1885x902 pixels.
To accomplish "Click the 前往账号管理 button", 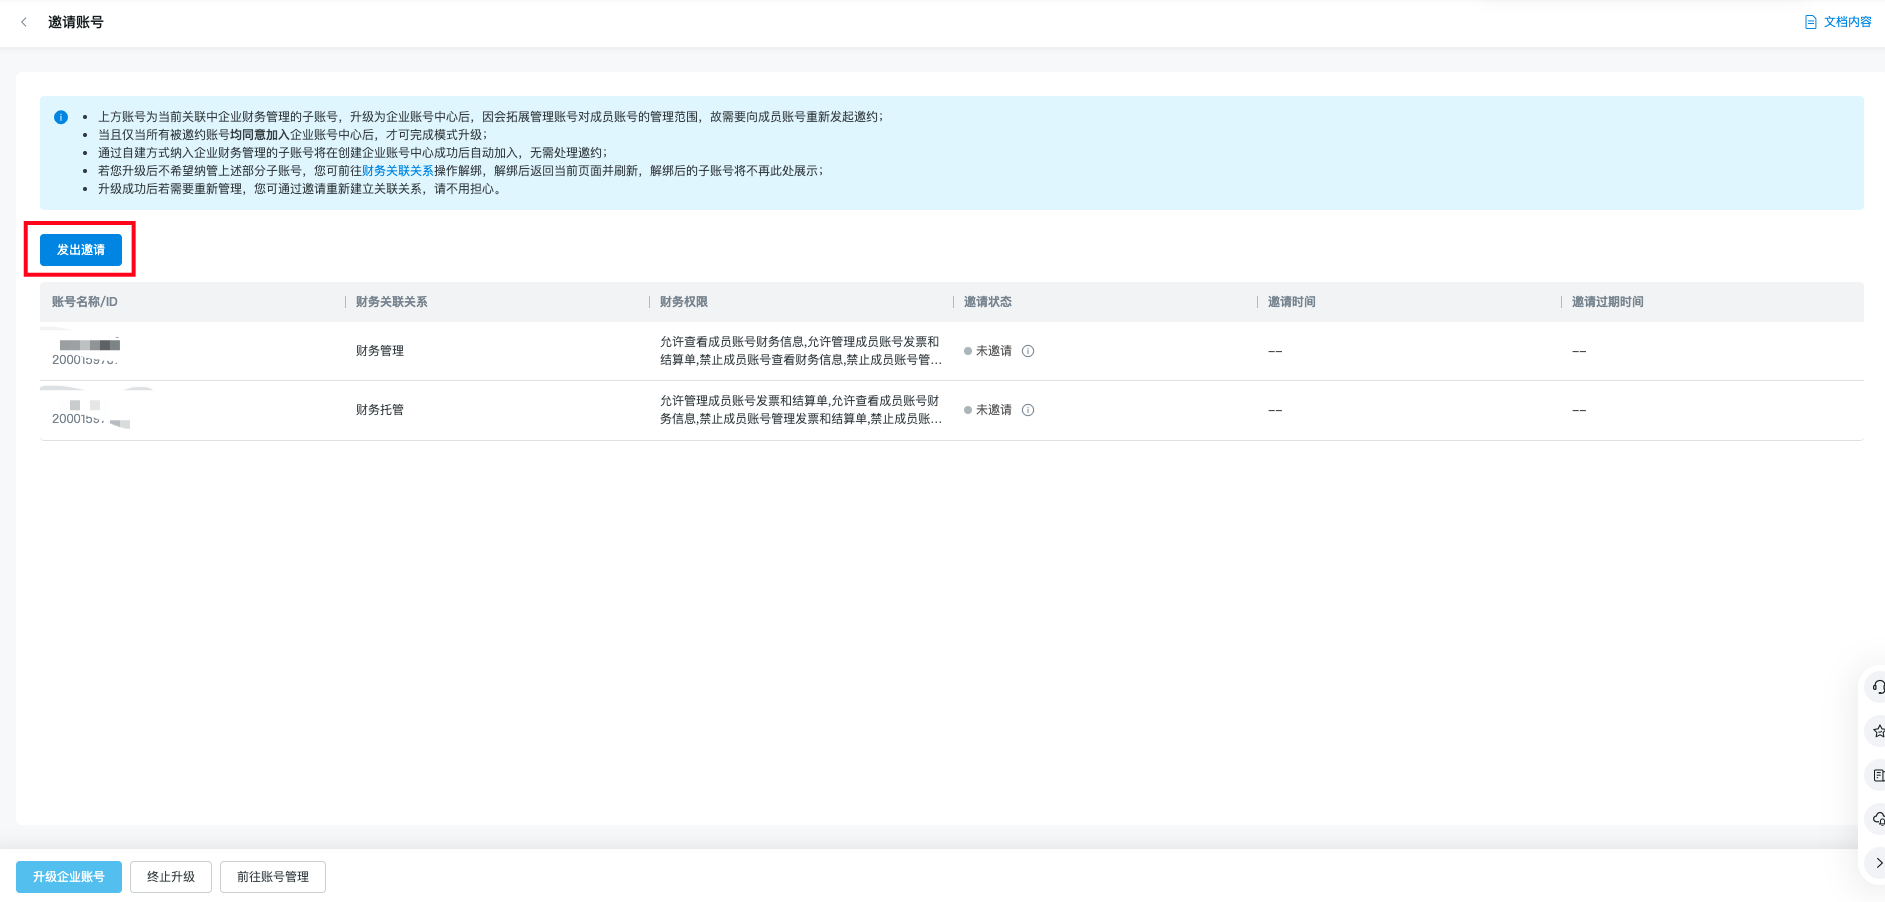I will pyautogui.click(x=273, y=877).
